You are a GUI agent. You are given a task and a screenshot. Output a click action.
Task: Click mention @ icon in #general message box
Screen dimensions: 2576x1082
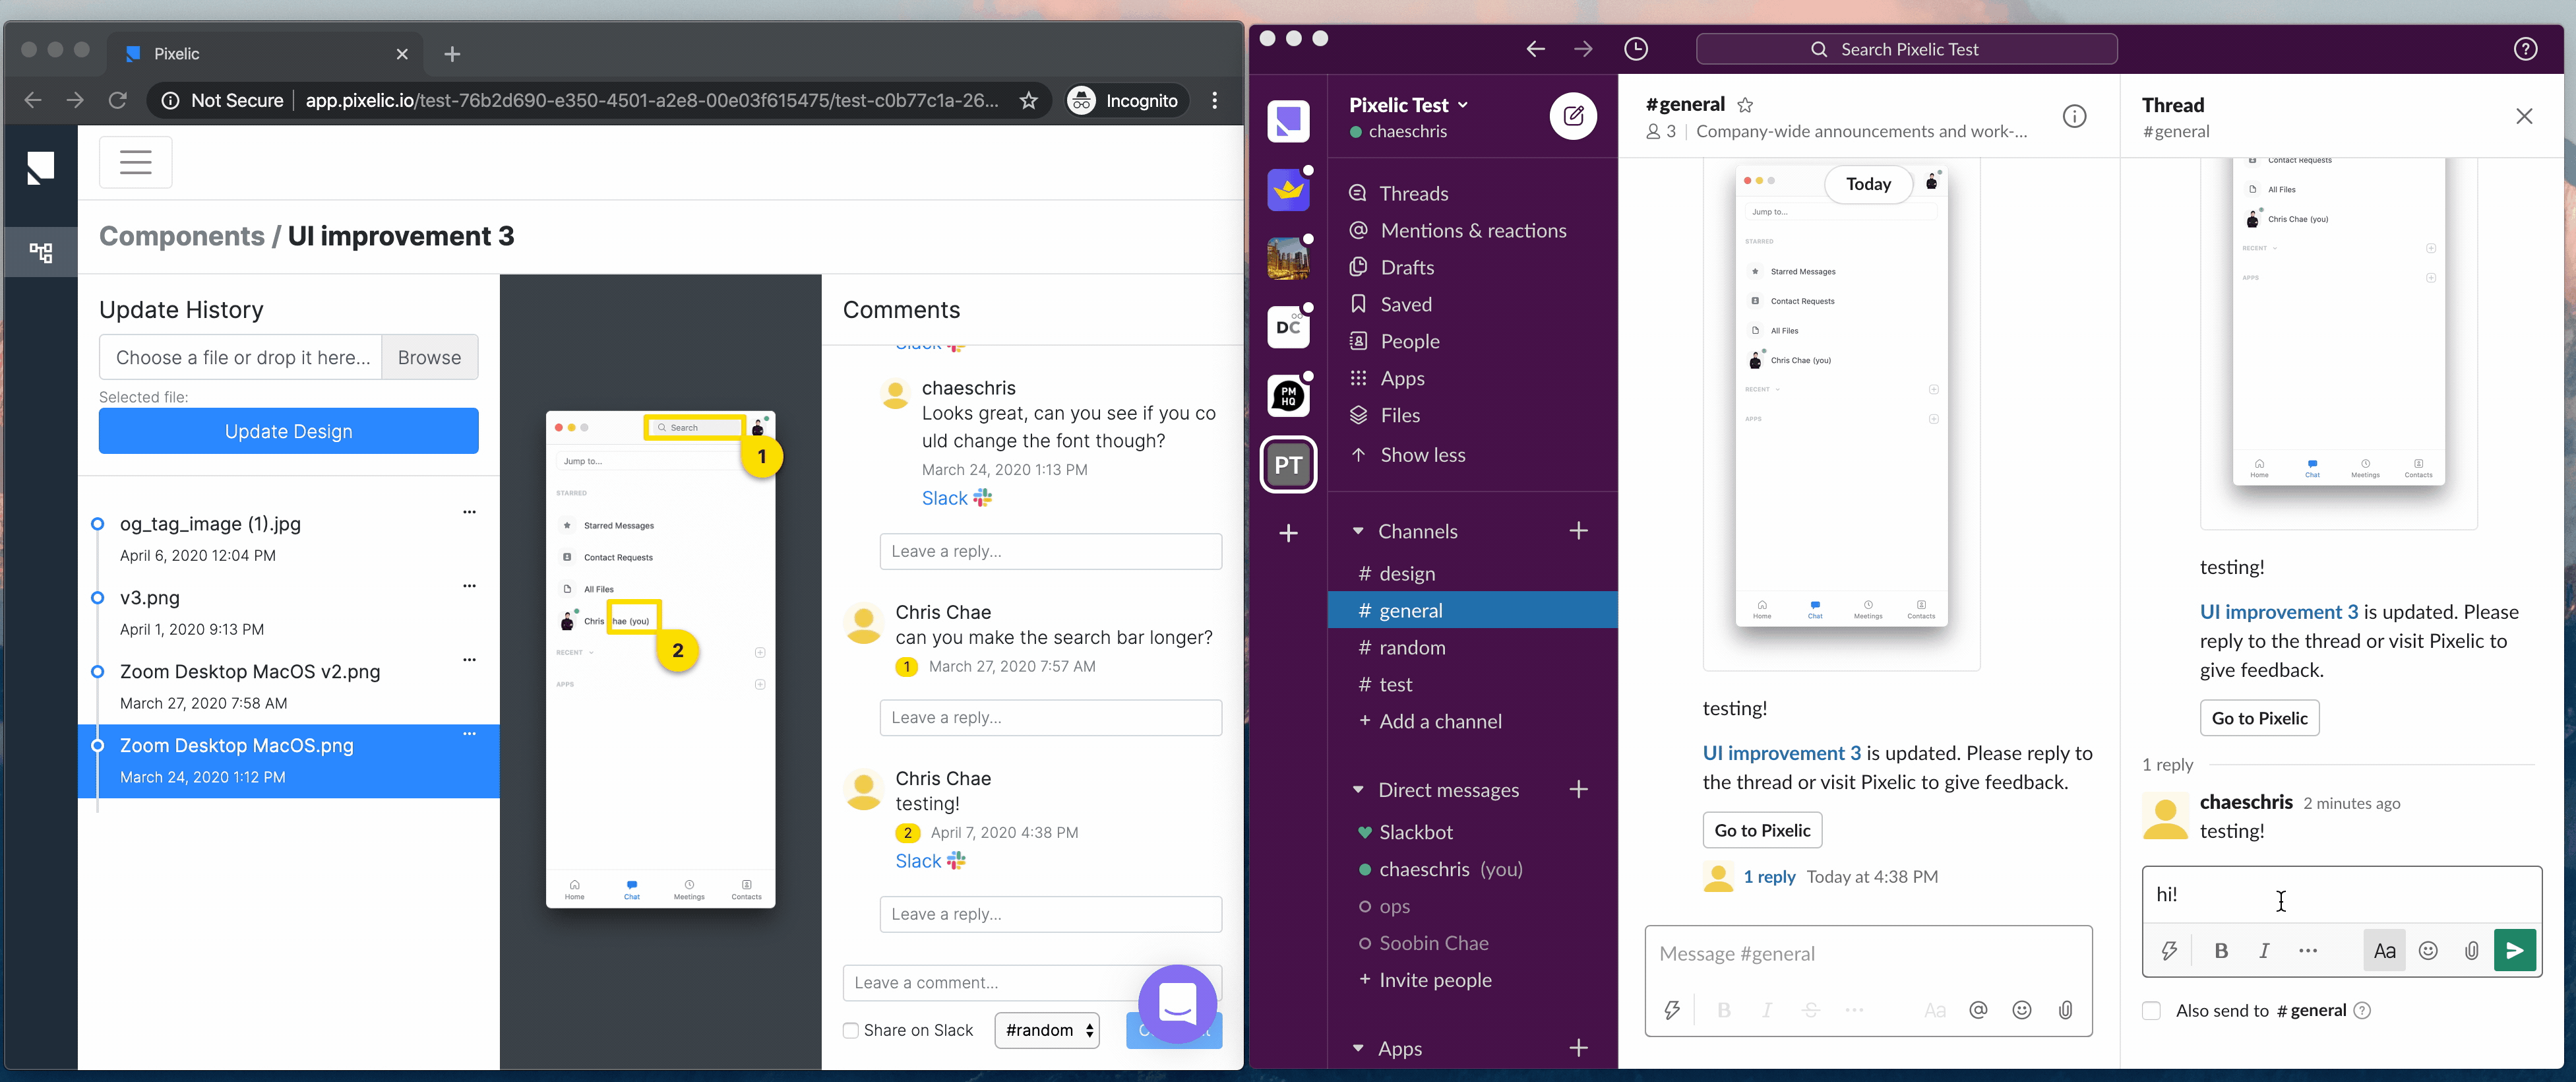pos(1978,1010)
